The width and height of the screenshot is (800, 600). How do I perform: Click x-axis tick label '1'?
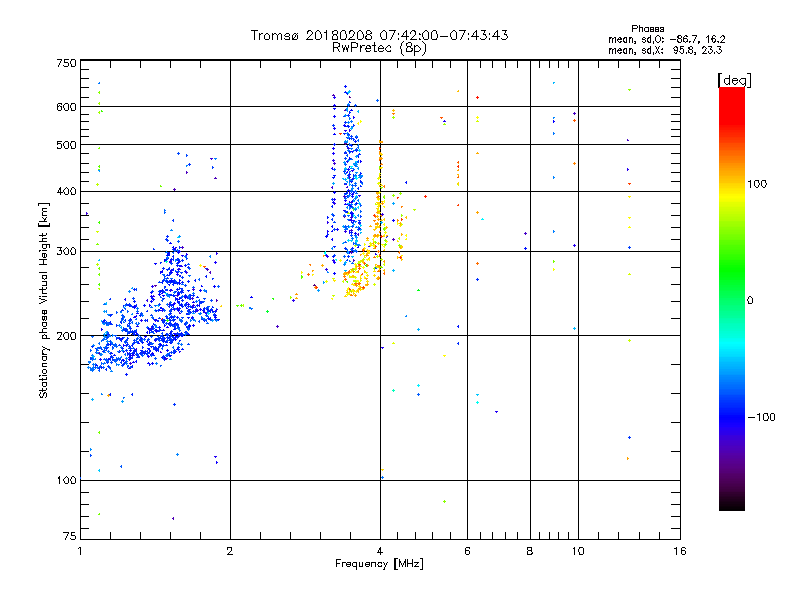click(x=80, y=551)
